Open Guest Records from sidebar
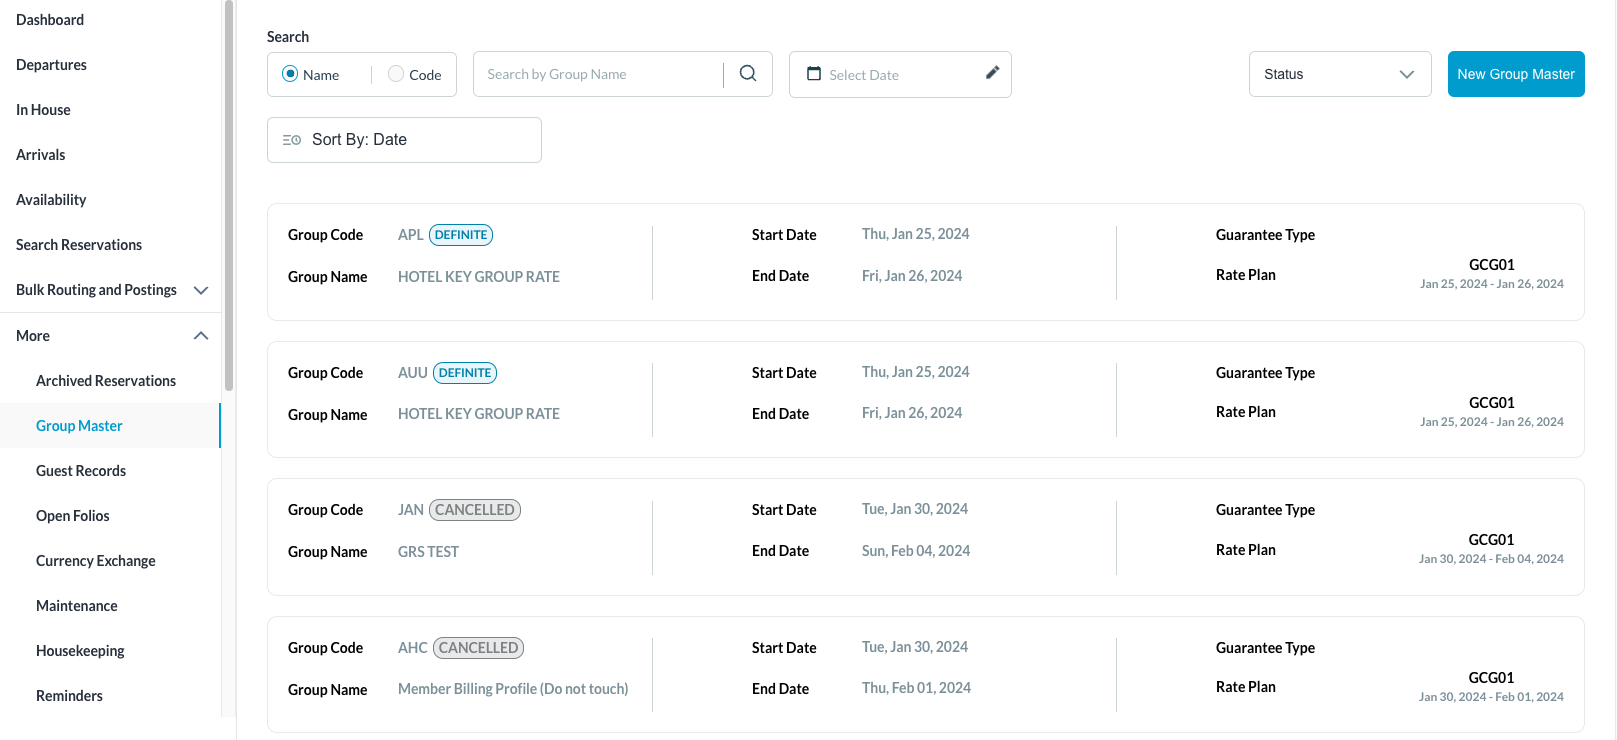 pos(81,471)
